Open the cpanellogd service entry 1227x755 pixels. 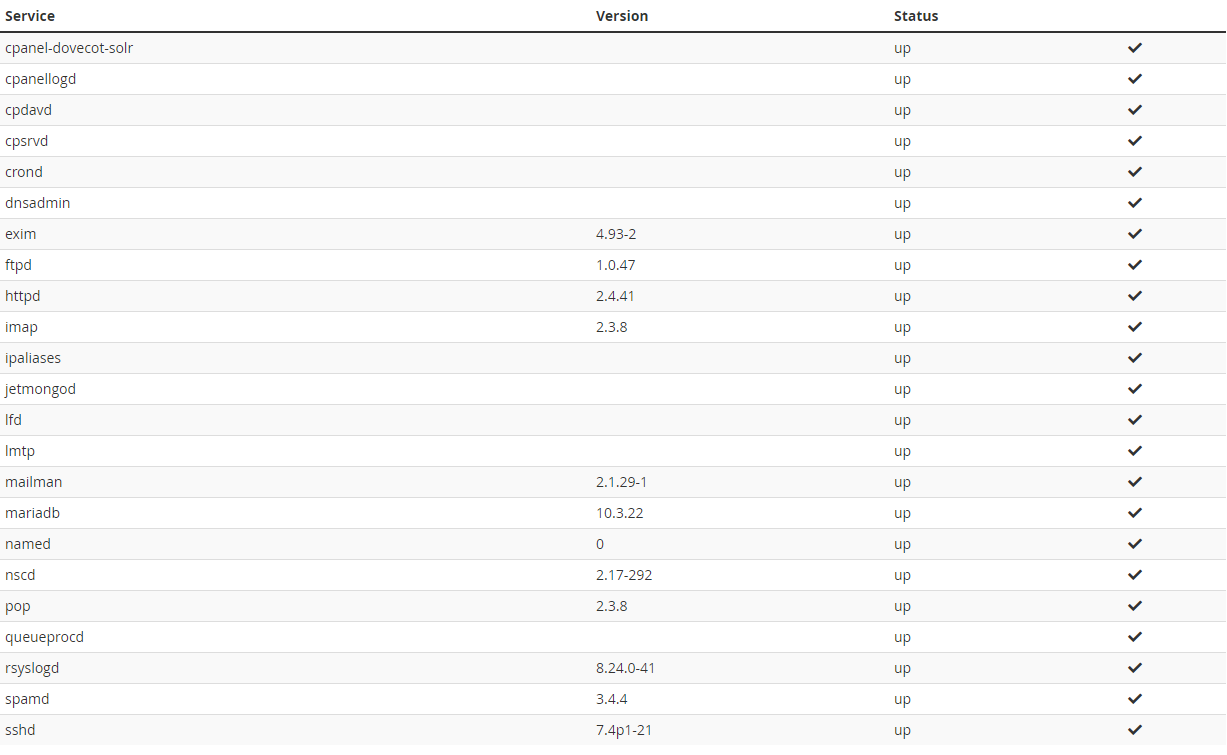pos(40,78)
